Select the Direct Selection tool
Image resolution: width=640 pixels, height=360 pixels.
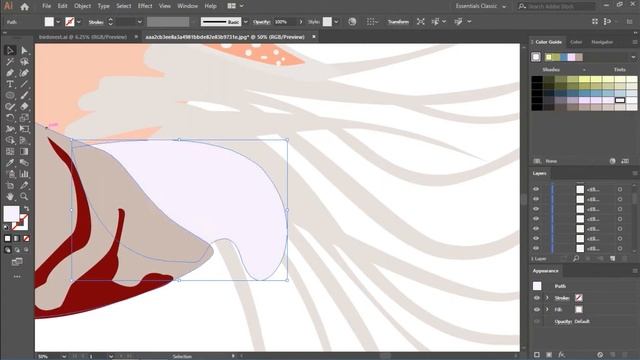24,50
